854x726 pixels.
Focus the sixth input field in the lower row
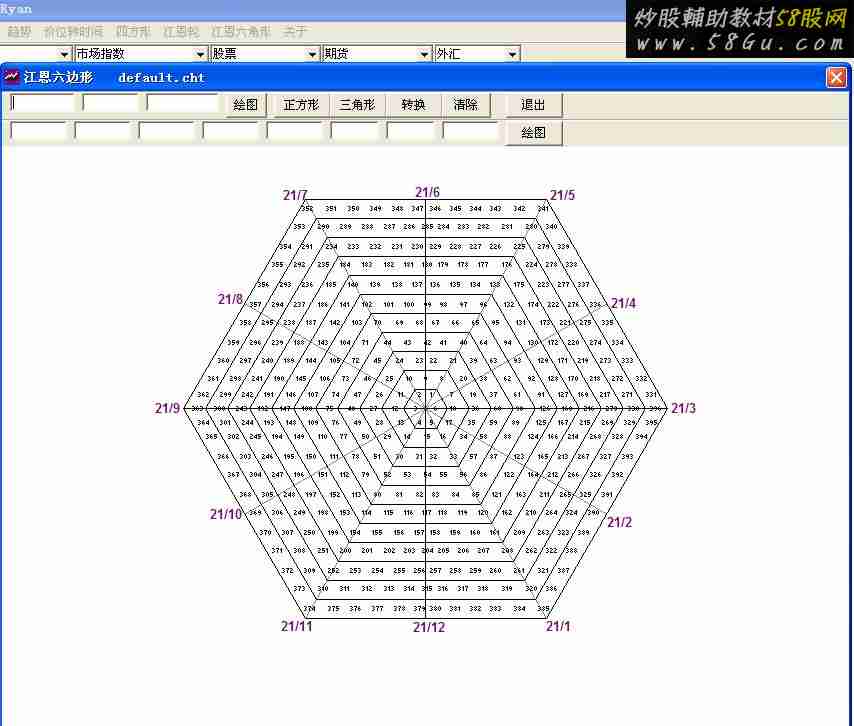coord(355,132)
